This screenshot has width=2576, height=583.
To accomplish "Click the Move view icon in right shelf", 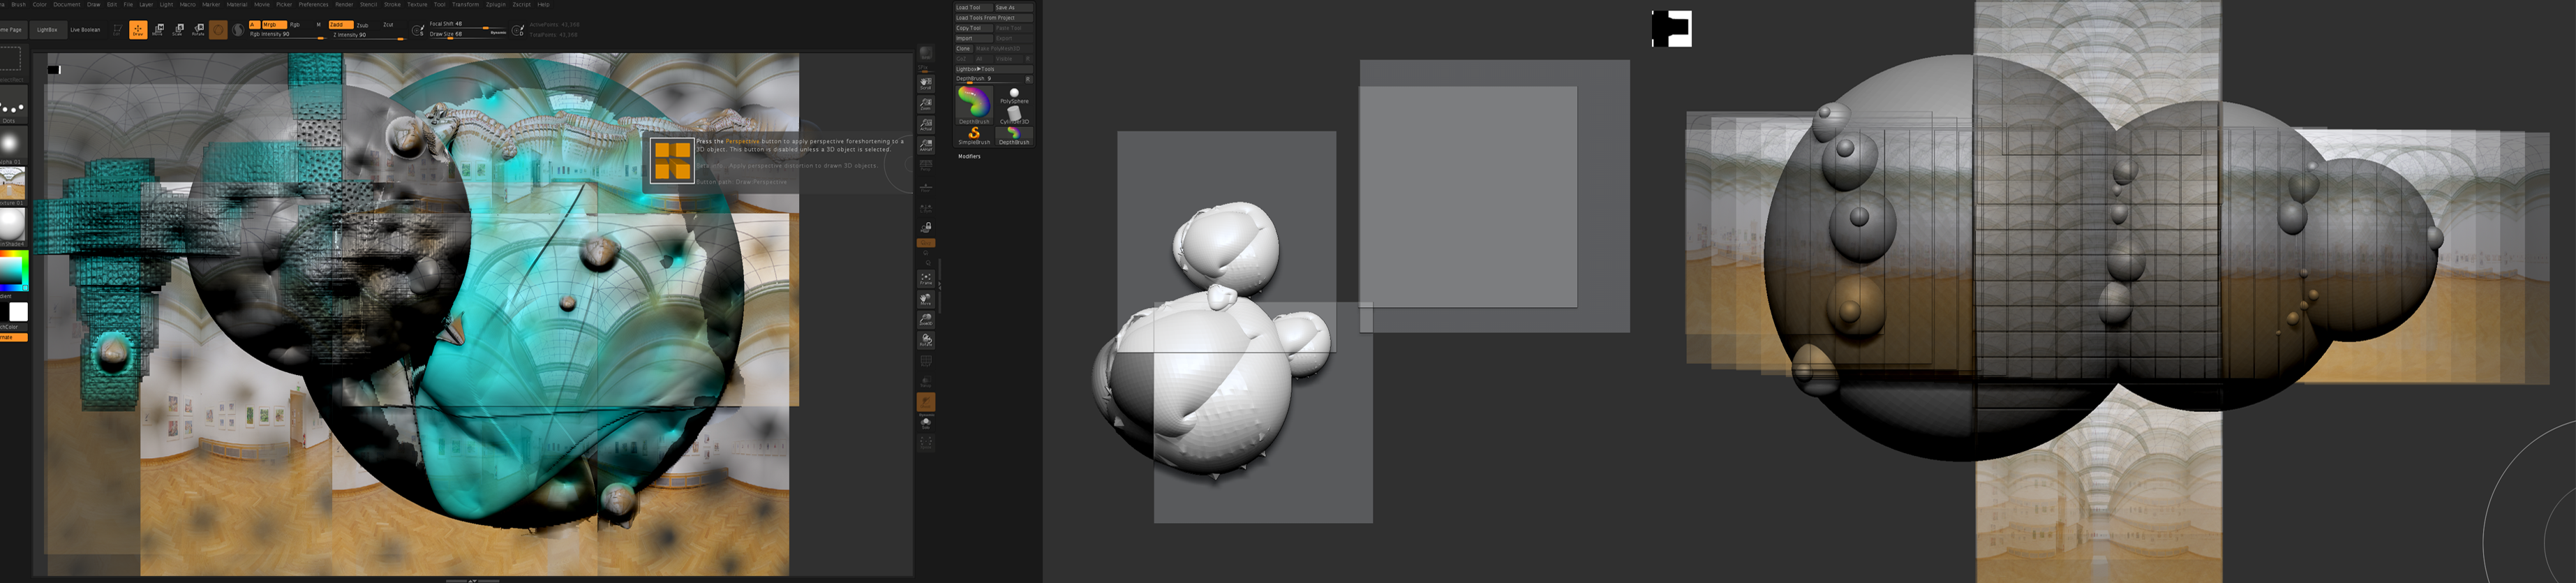I will pos(926,299).
